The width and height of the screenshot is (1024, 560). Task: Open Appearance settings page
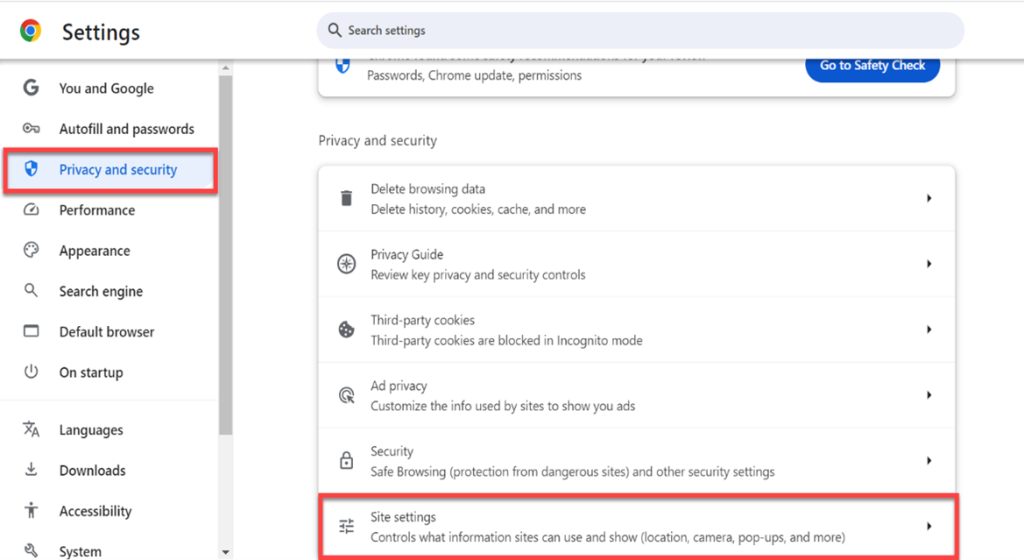95,251
